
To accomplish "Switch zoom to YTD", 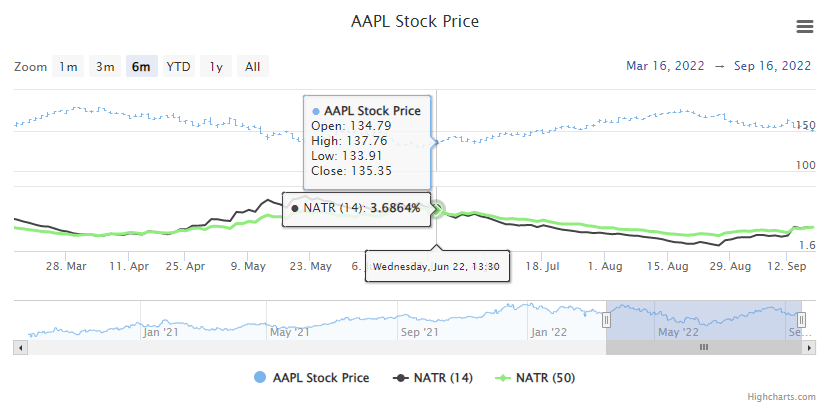I will (x=178, y=67).
